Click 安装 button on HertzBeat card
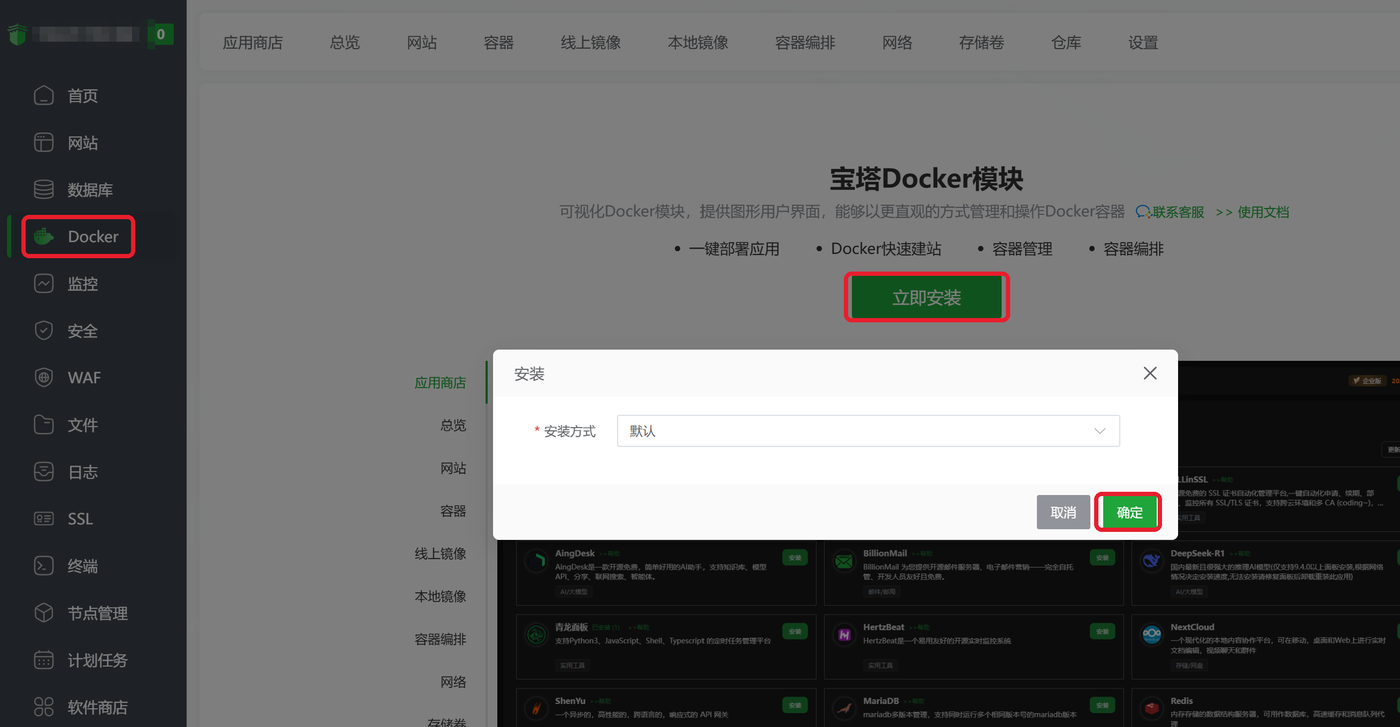 [x=1102, y=632]
